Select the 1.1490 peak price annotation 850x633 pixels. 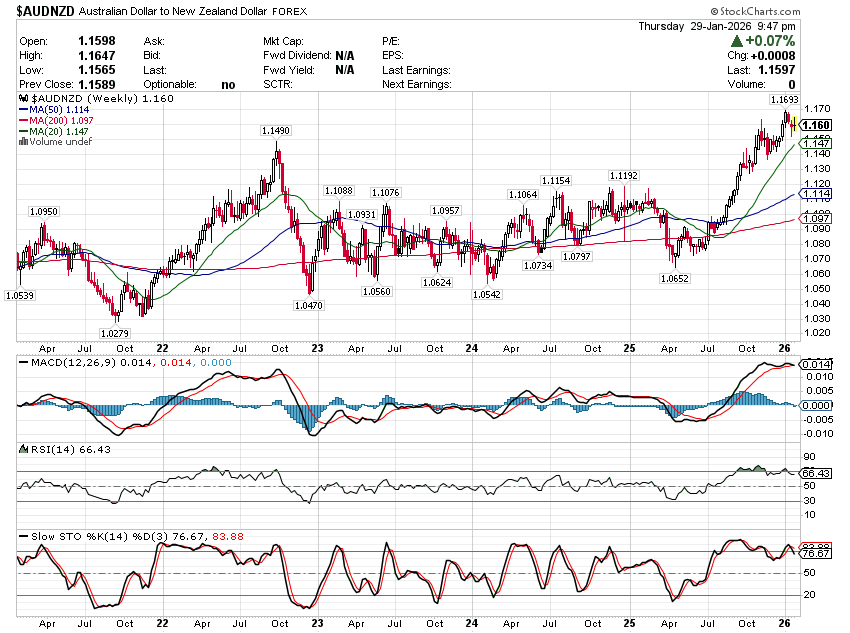click(275, 131)
